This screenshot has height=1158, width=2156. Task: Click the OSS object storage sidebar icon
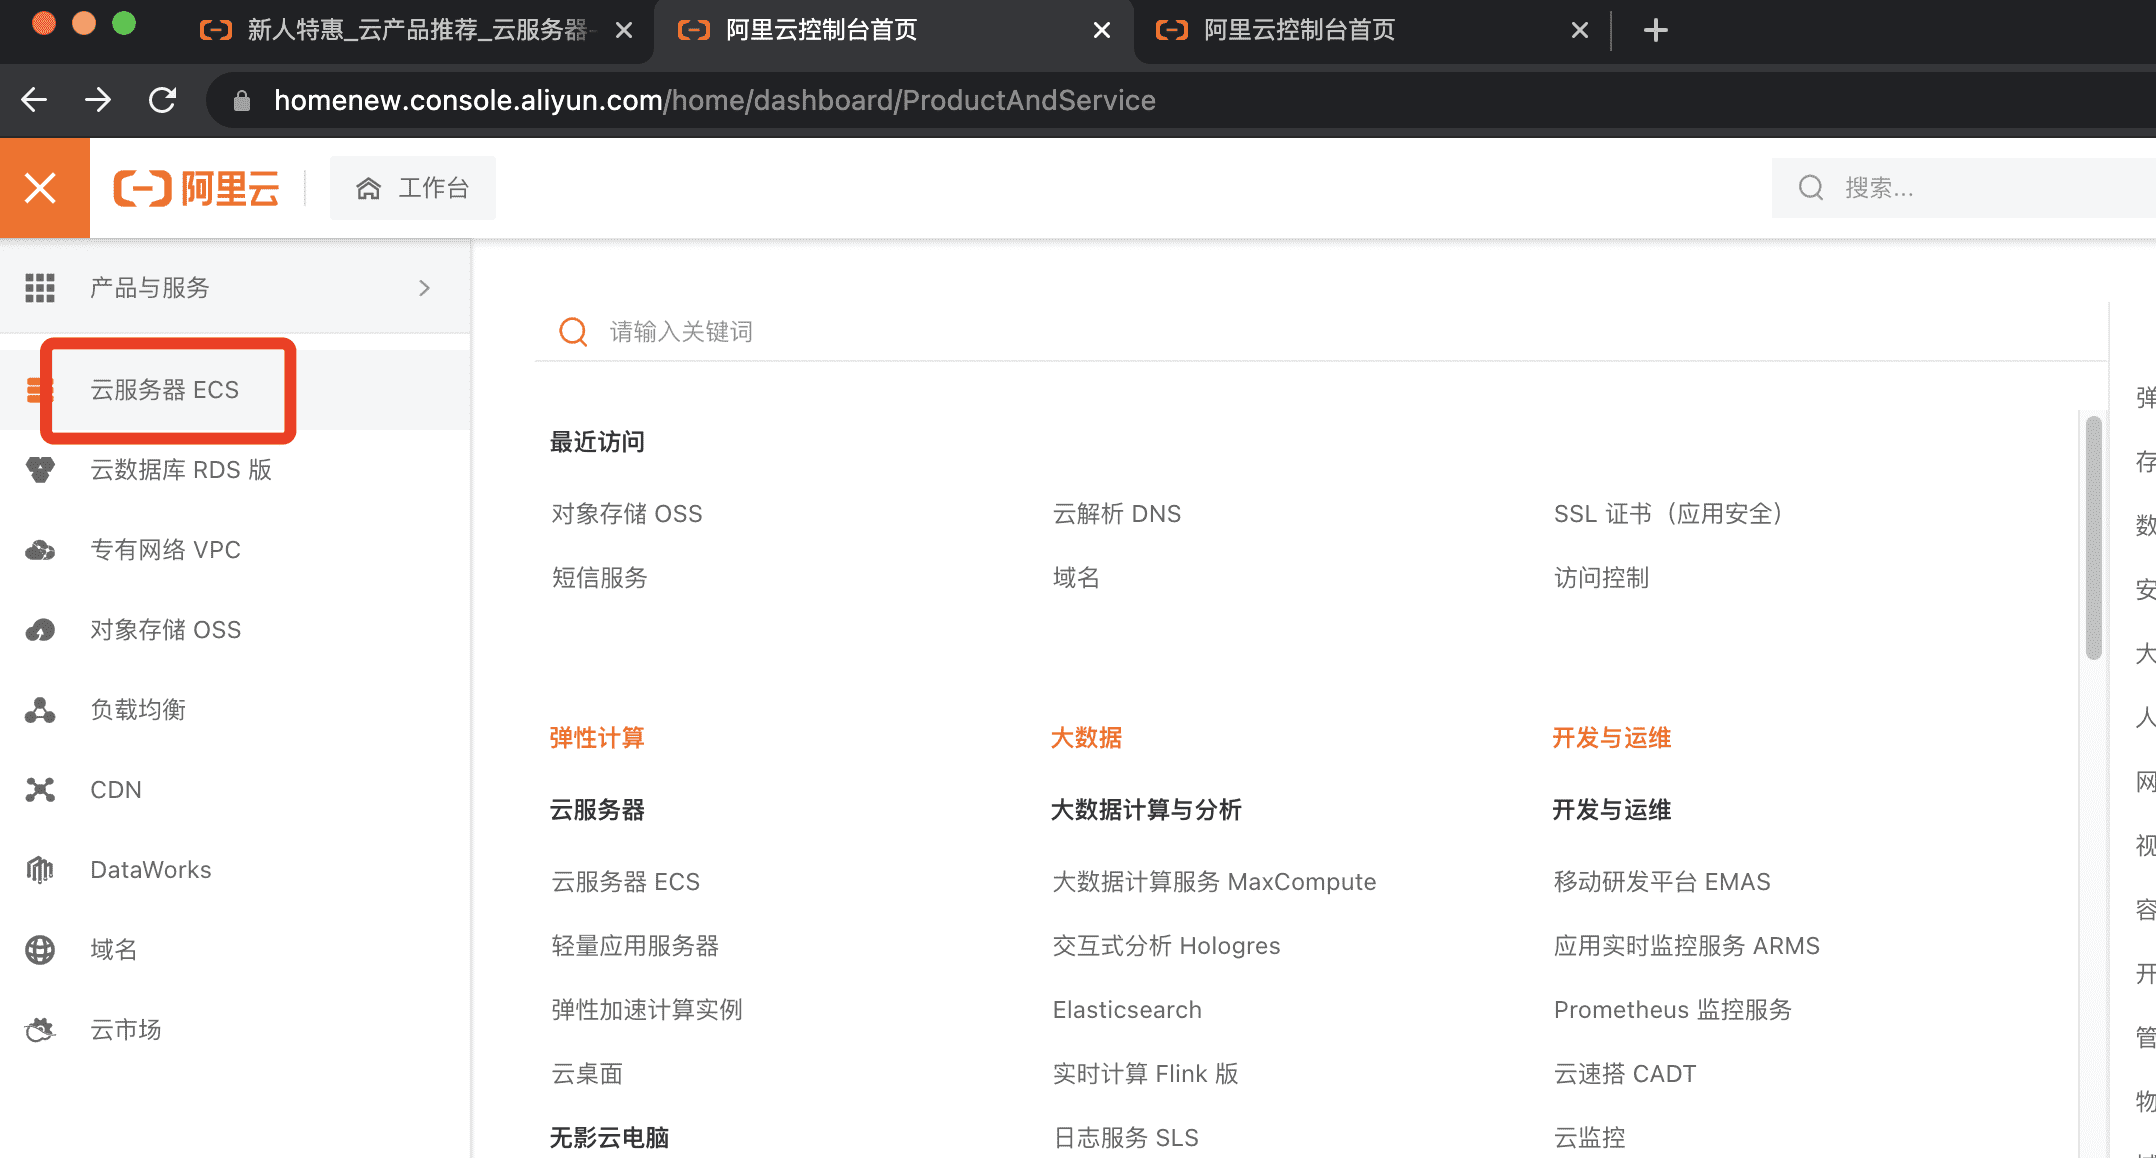click(x=40, y=630)
